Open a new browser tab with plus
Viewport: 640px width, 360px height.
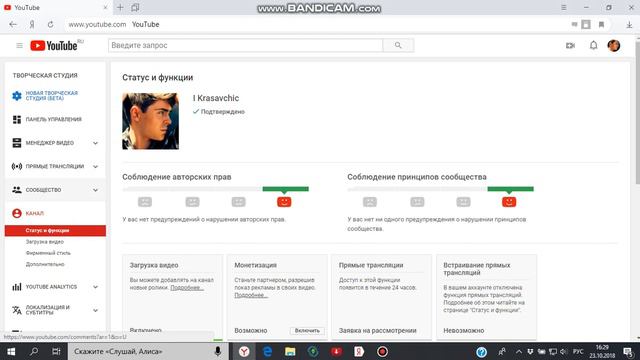[x=120, y=7]
